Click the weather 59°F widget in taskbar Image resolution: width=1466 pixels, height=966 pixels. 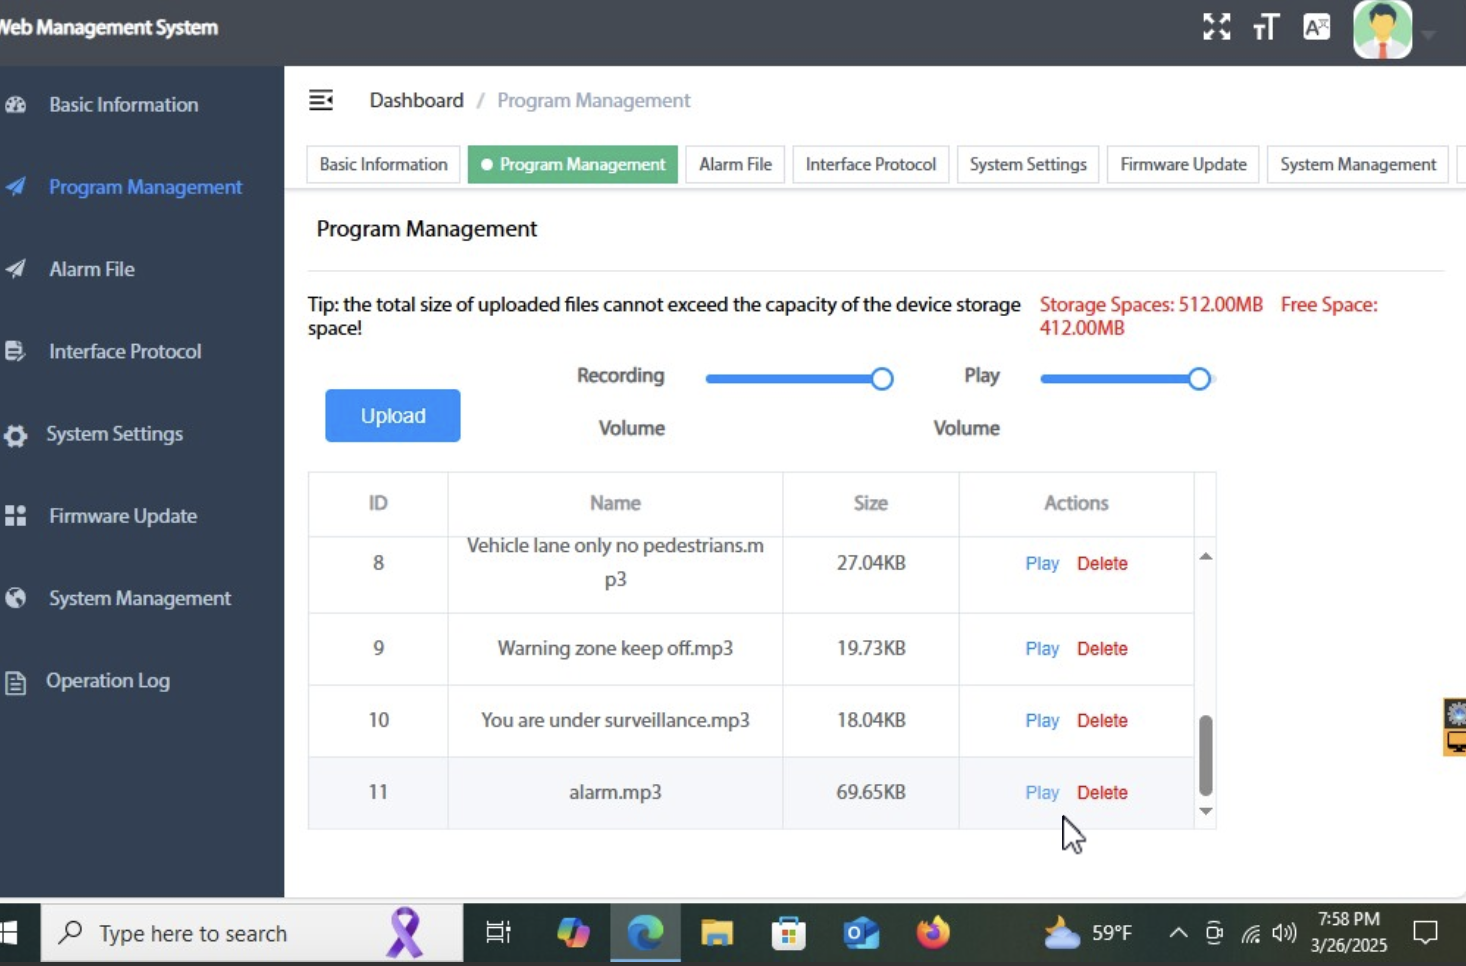tap(1088, 933)
